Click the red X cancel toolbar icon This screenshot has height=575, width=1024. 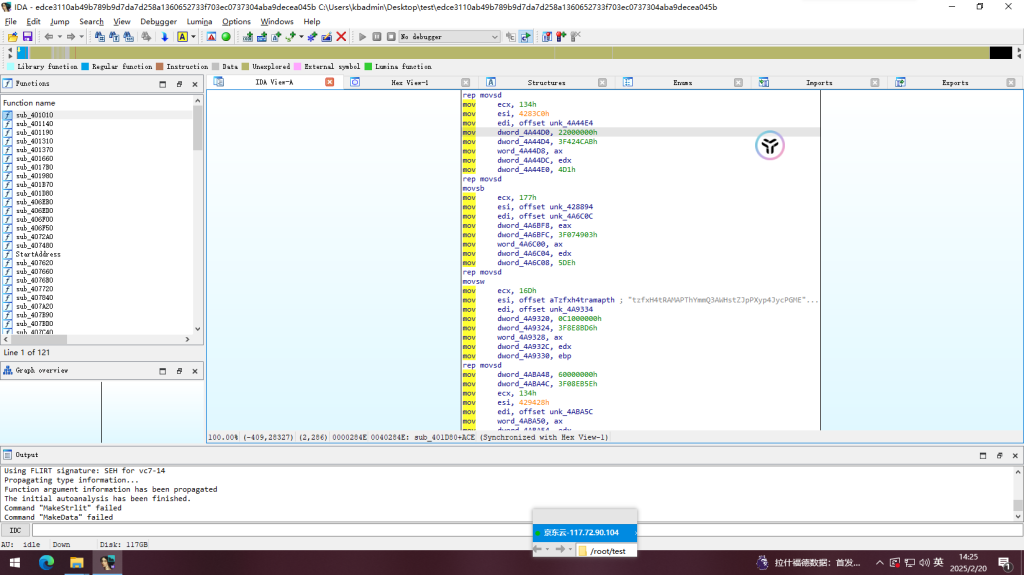click(341, 37)
